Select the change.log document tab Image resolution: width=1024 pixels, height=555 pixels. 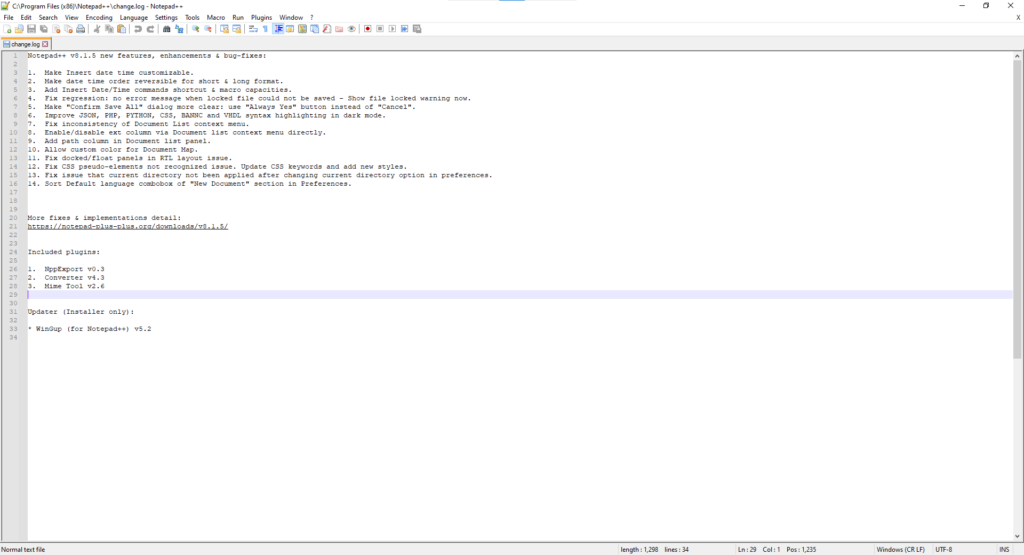click(25, 44)
